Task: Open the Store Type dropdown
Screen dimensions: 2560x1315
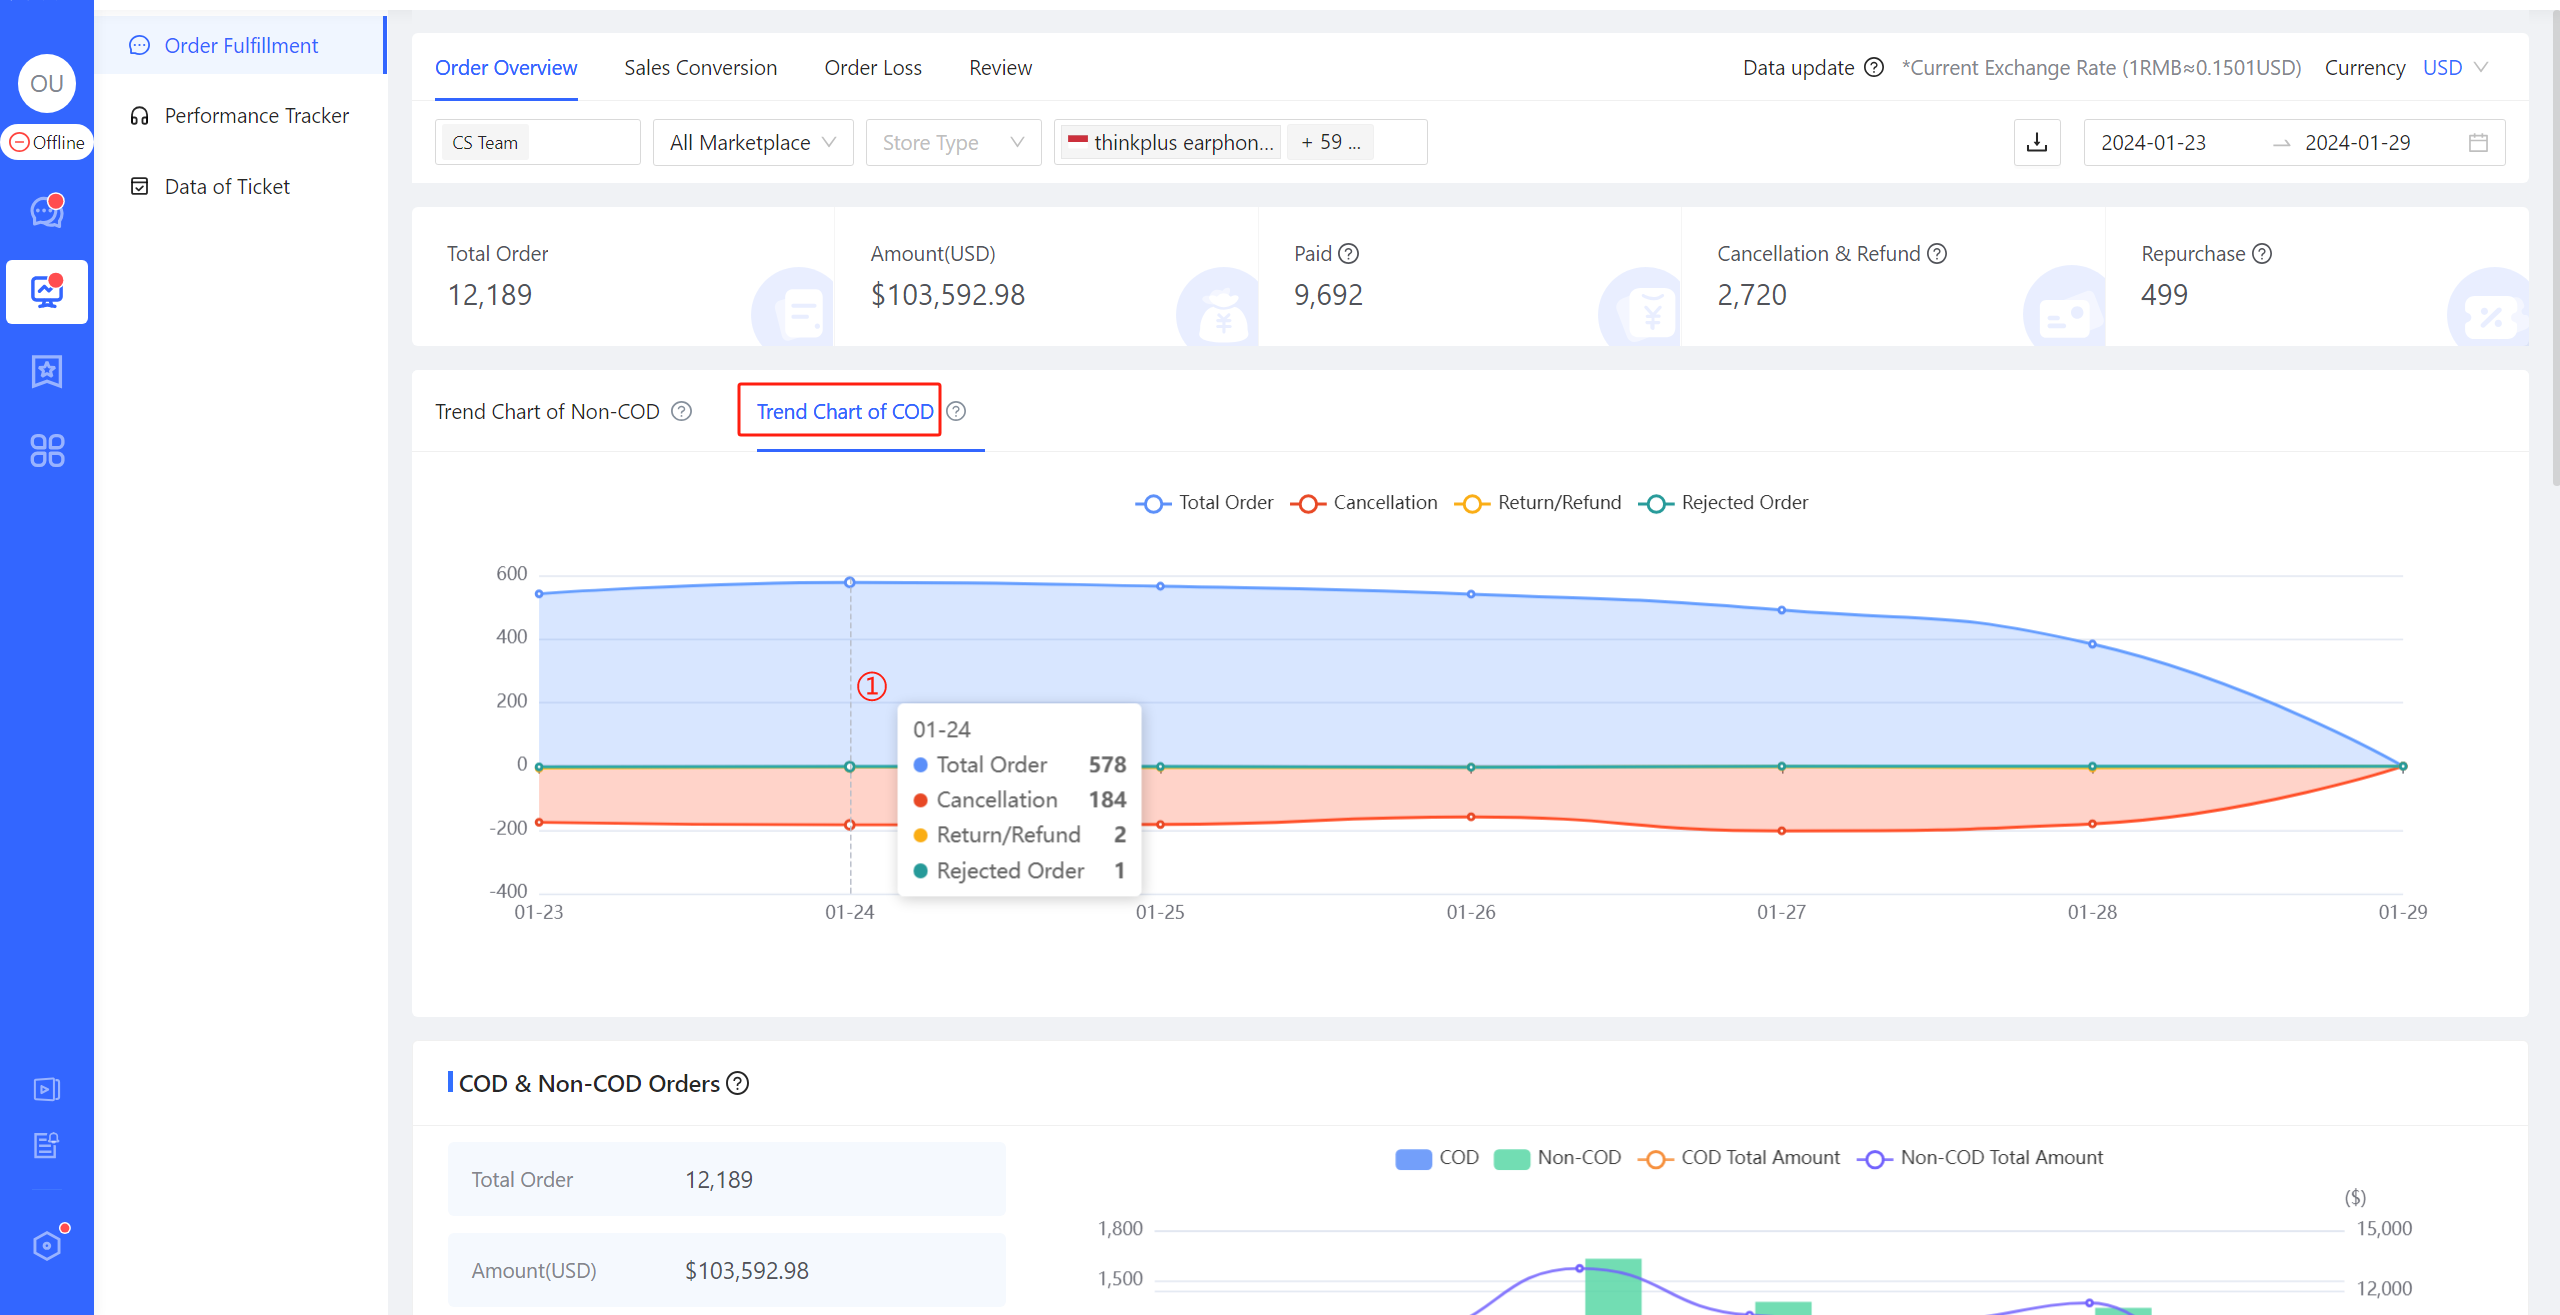Action: (953, 142)
